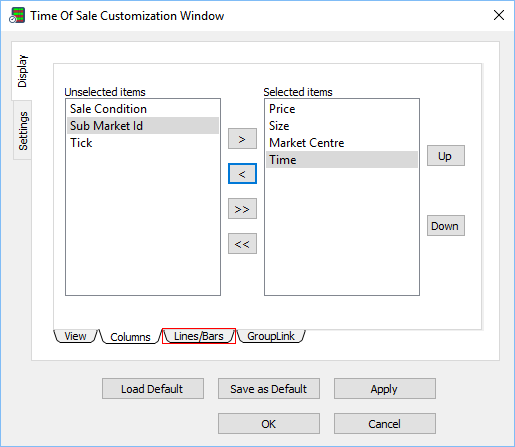Click the move right '>' arrow button
The height and width of the screenshot is (447, 515).
pyautogui.click(x=242, y=139)
